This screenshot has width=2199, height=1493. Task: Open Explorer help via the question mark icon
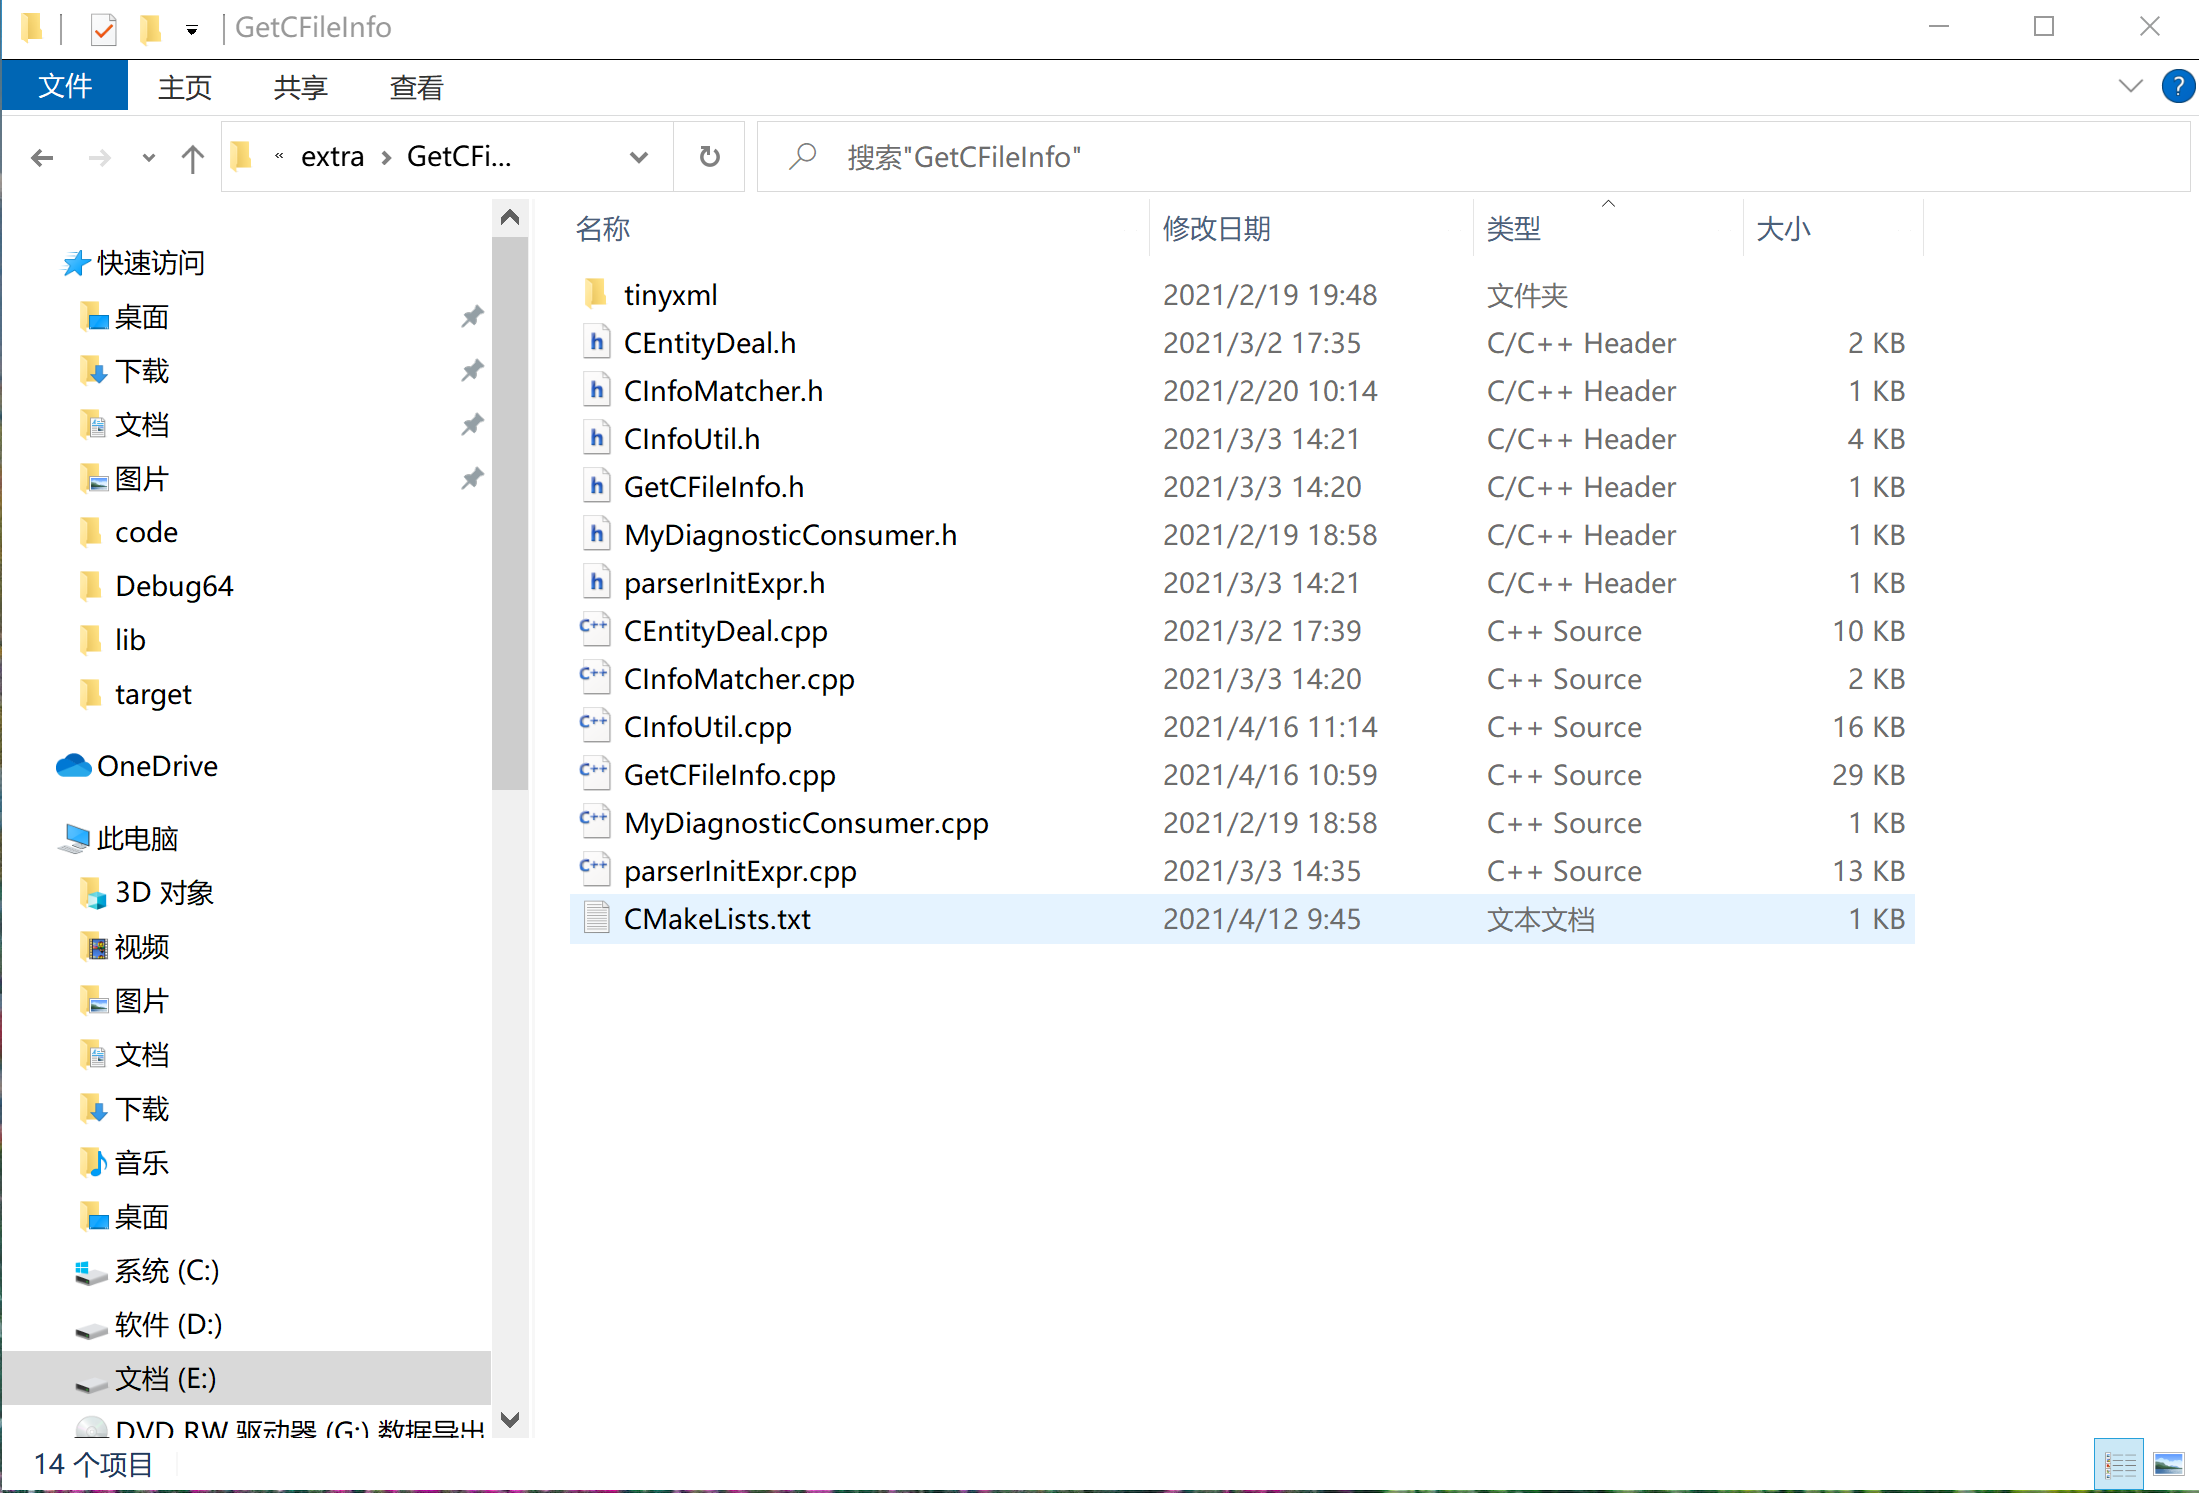click(2178, 86)
